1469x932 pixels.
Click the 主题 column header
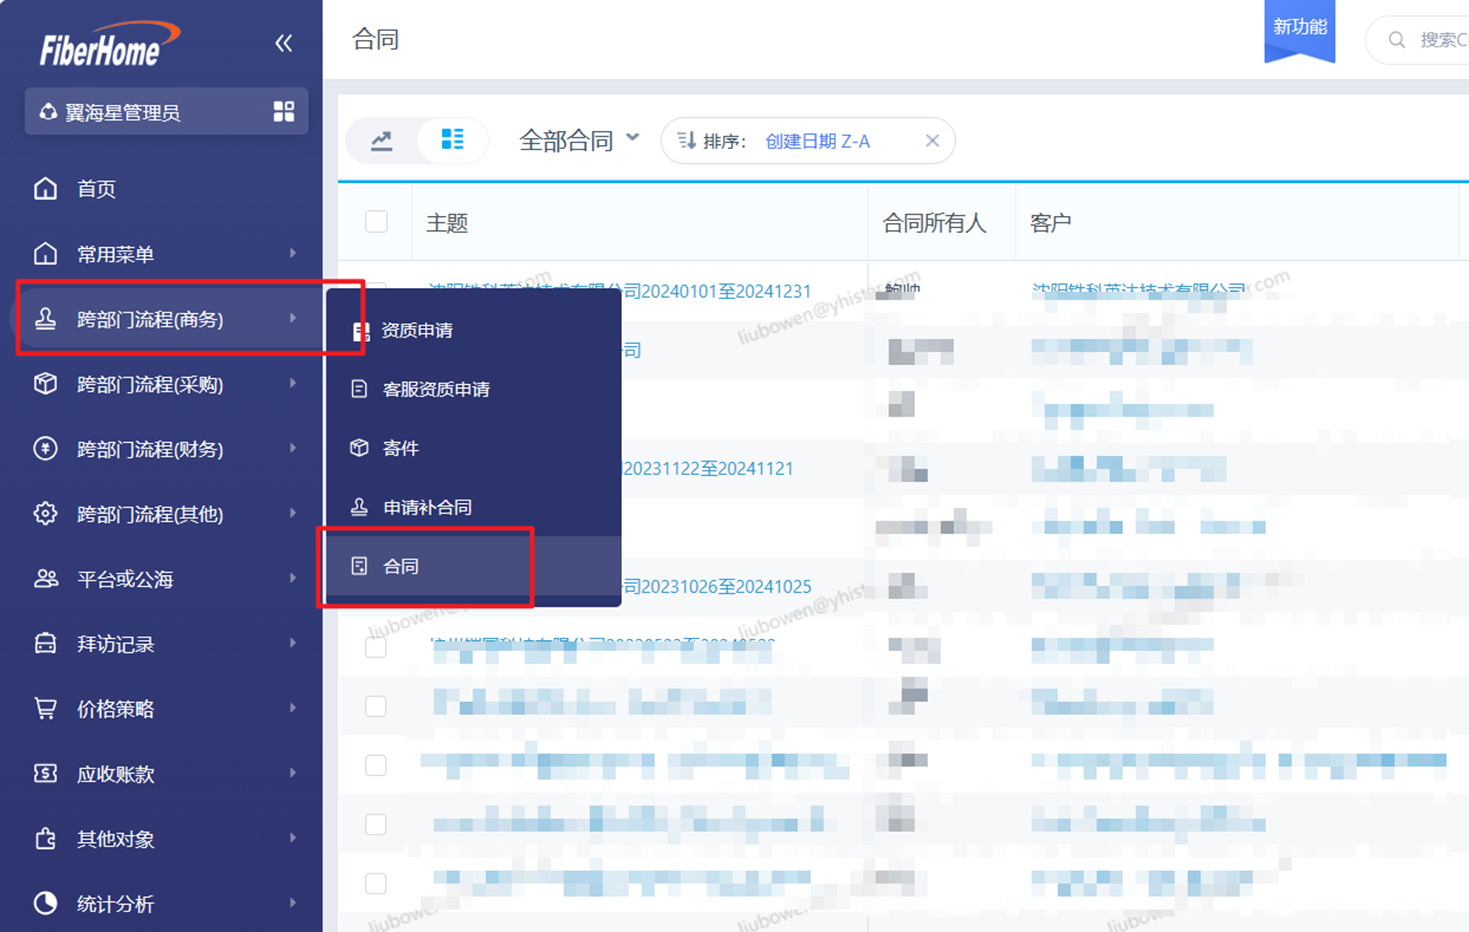coord(447,222)
